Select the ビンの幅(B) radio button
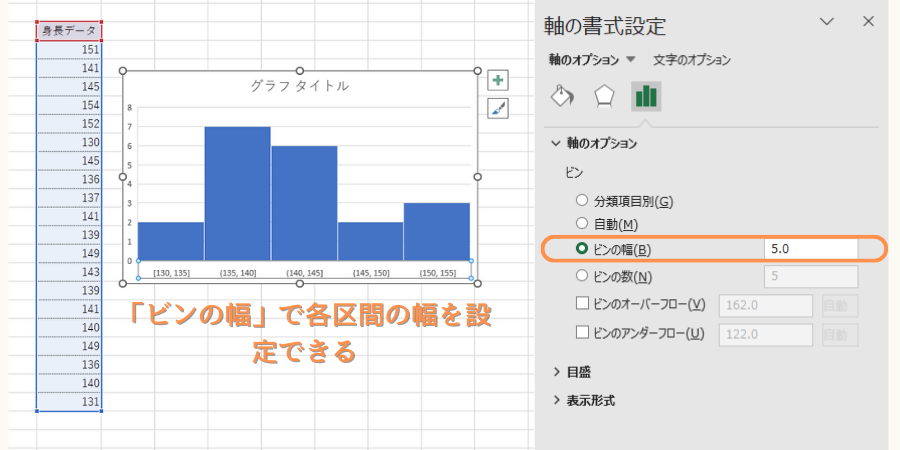This screenshot has height=450, width=900. [582, 249]
